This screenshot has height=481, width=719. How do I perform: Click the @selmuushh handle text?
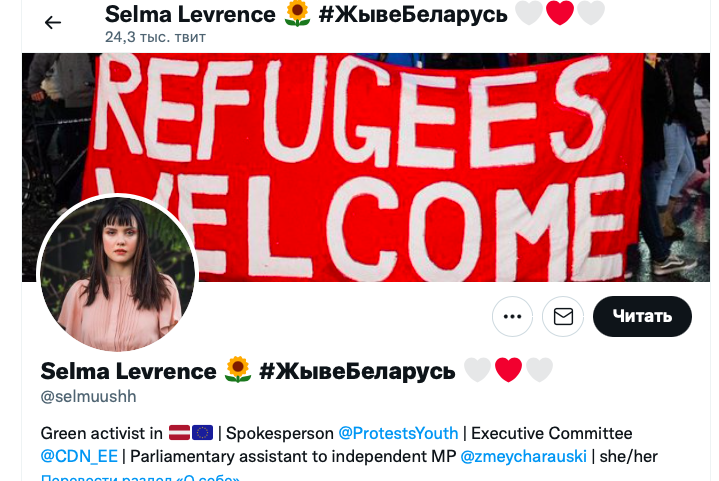[88, 396]
